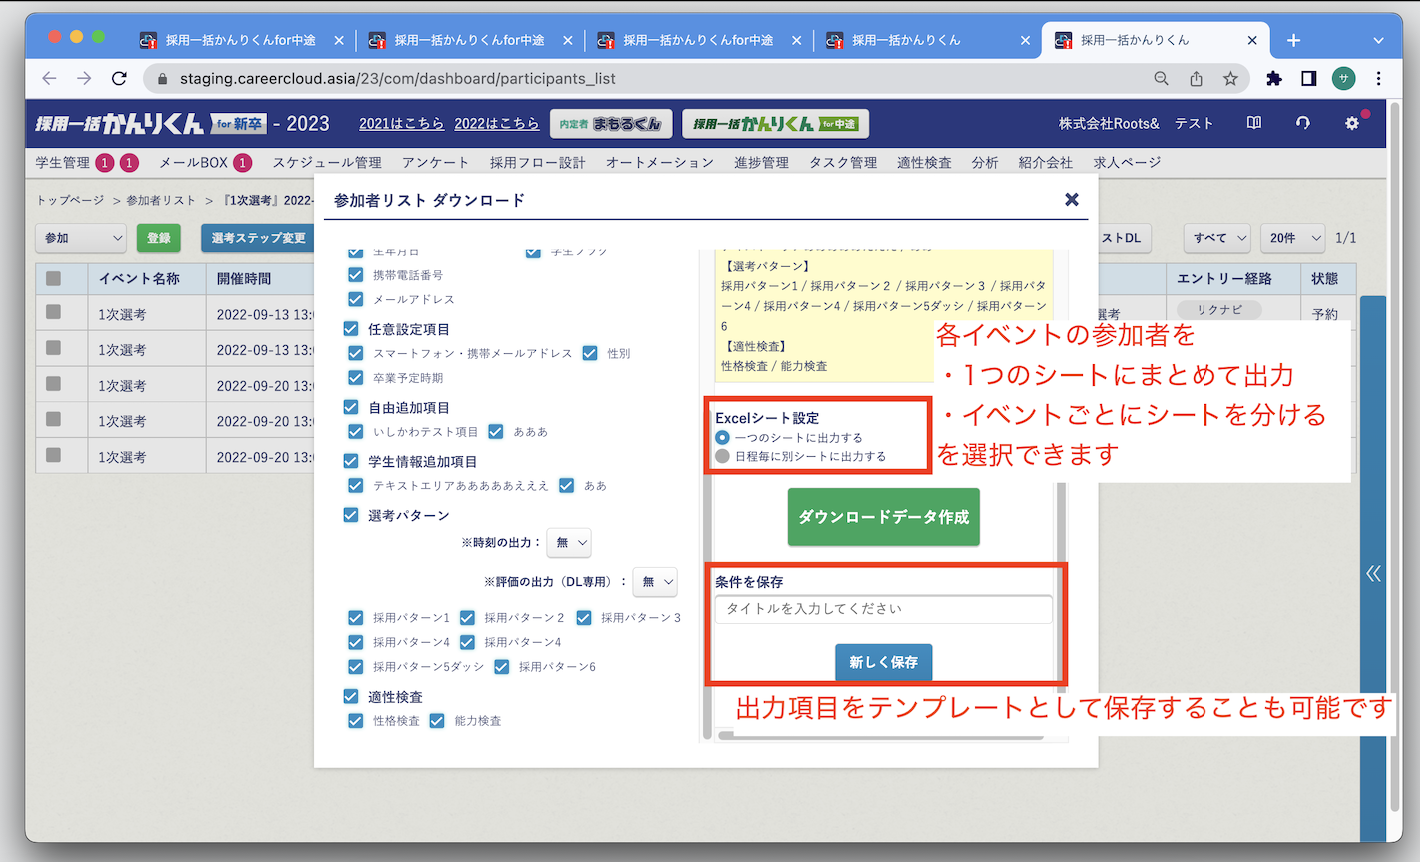Toggle the 性格検査 checkbox
This screenshot has width=1420, height=862.
coord(356,721)
